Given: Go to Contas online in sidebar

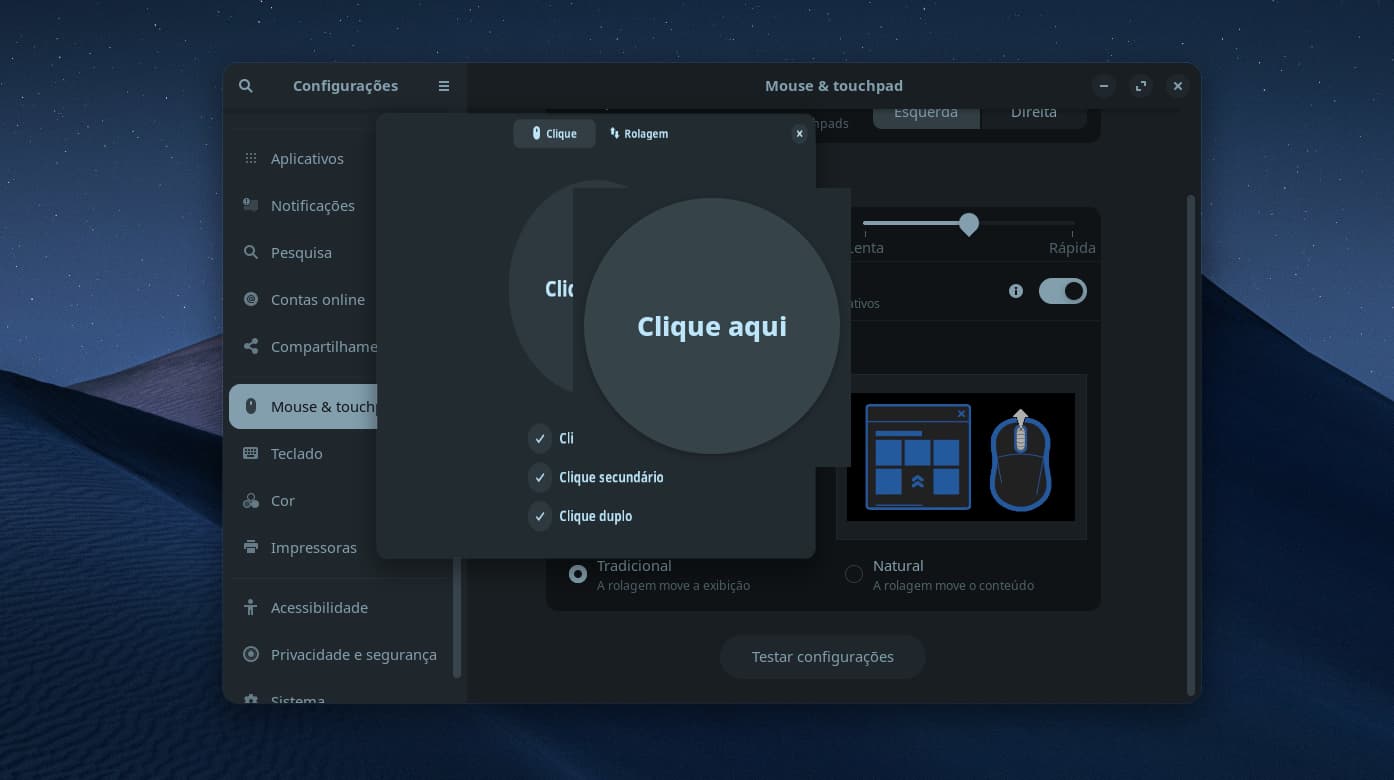Looking at the screenshot, I should pyautogui.click(x=317, y=300).
